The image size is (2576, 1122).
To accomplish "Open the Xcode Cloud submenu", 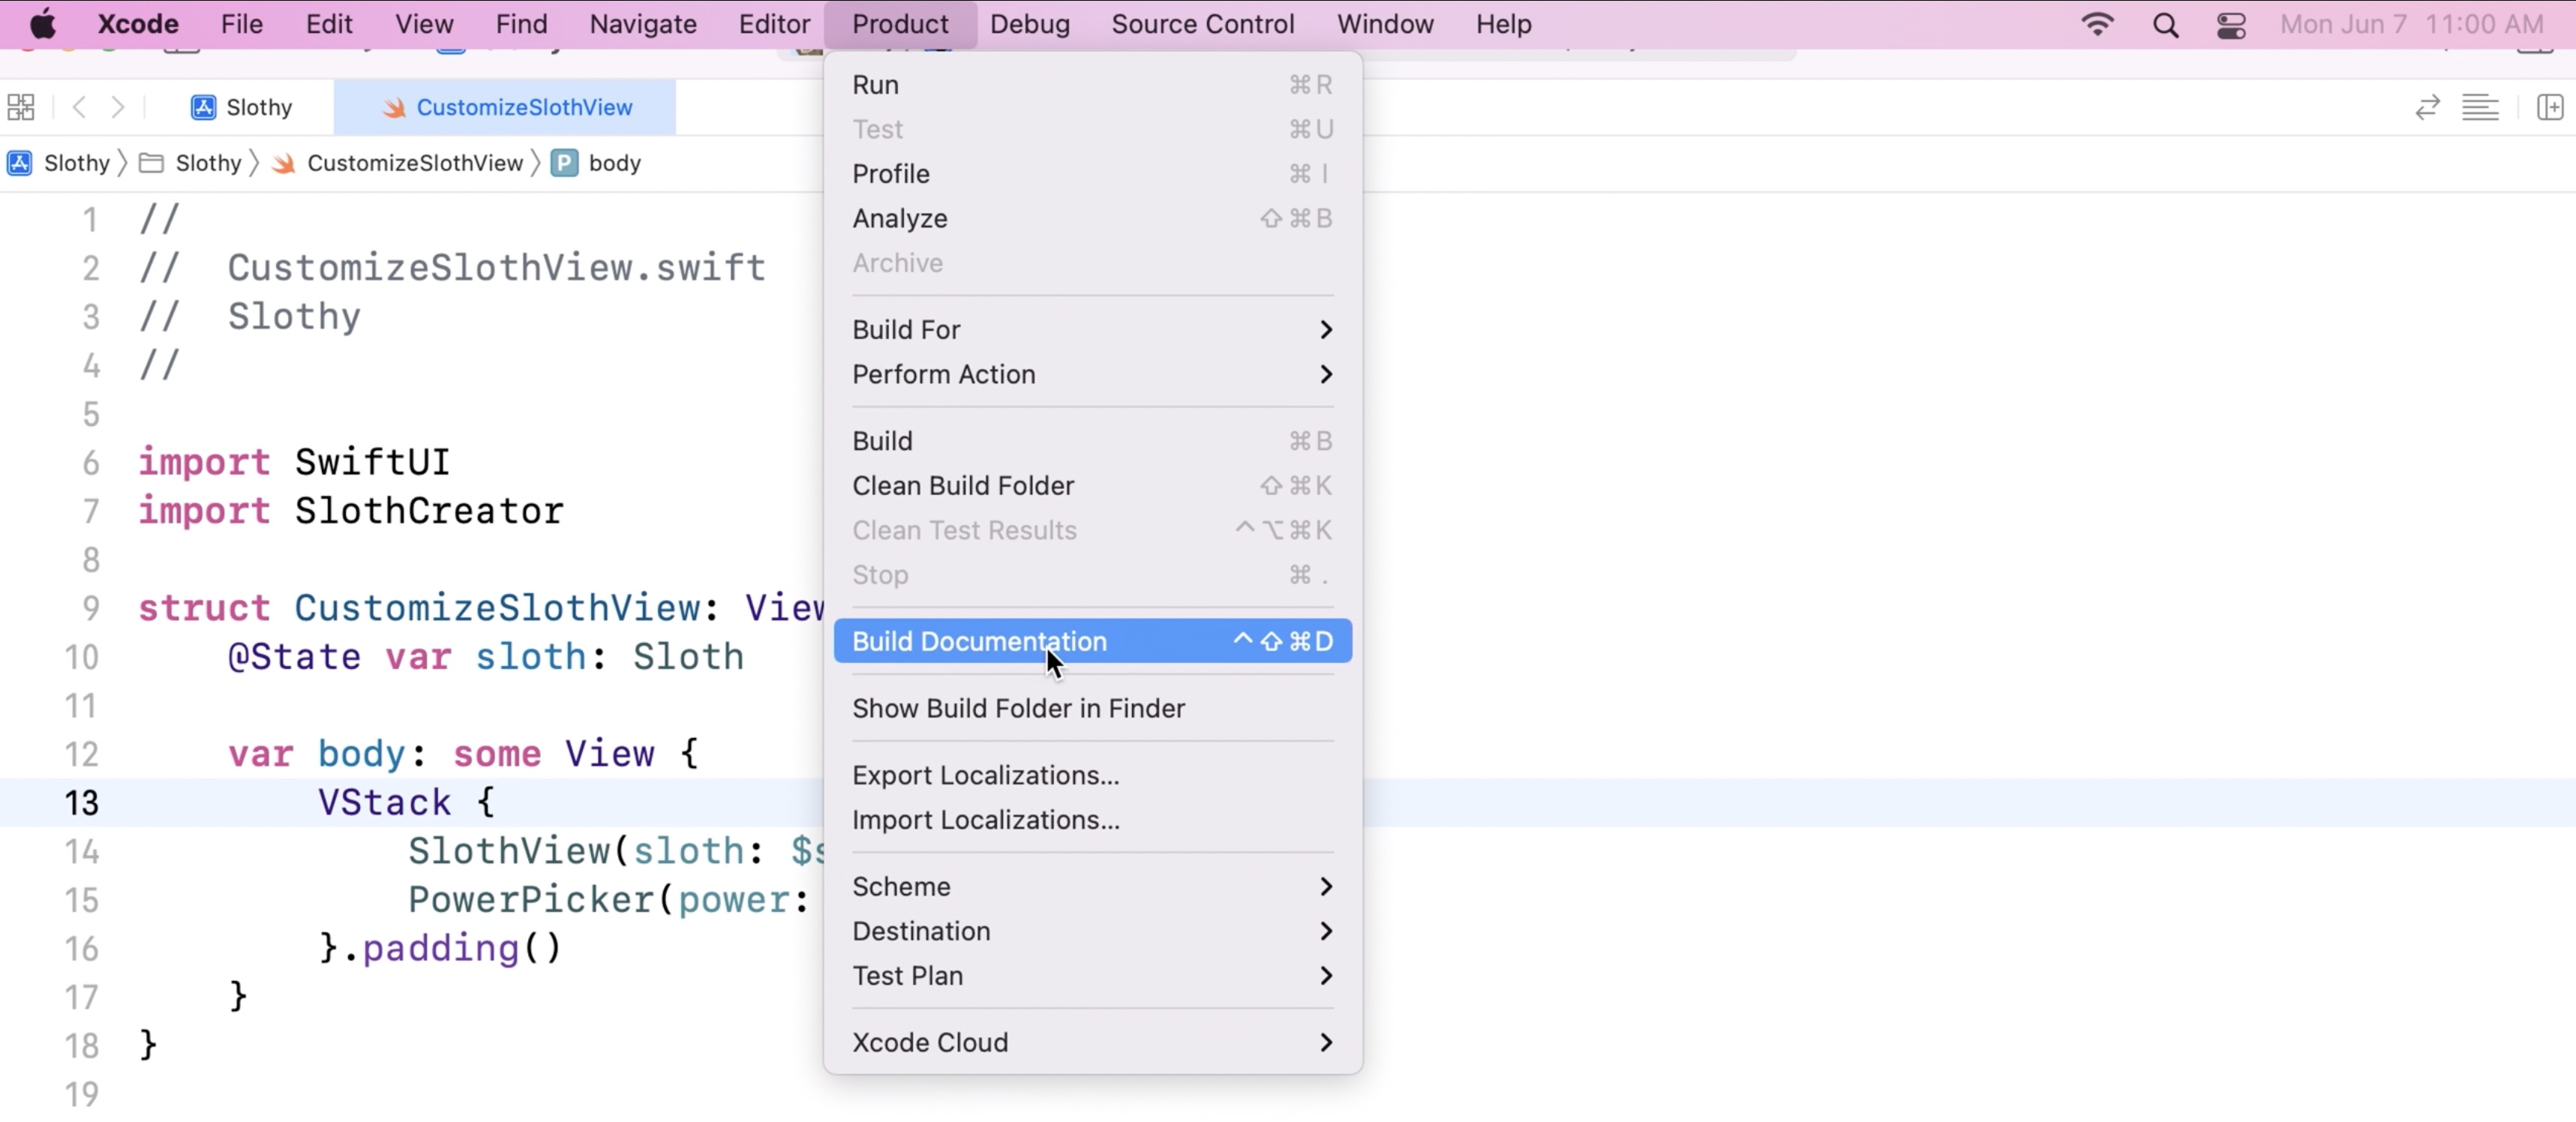I will coord(930,1042).
